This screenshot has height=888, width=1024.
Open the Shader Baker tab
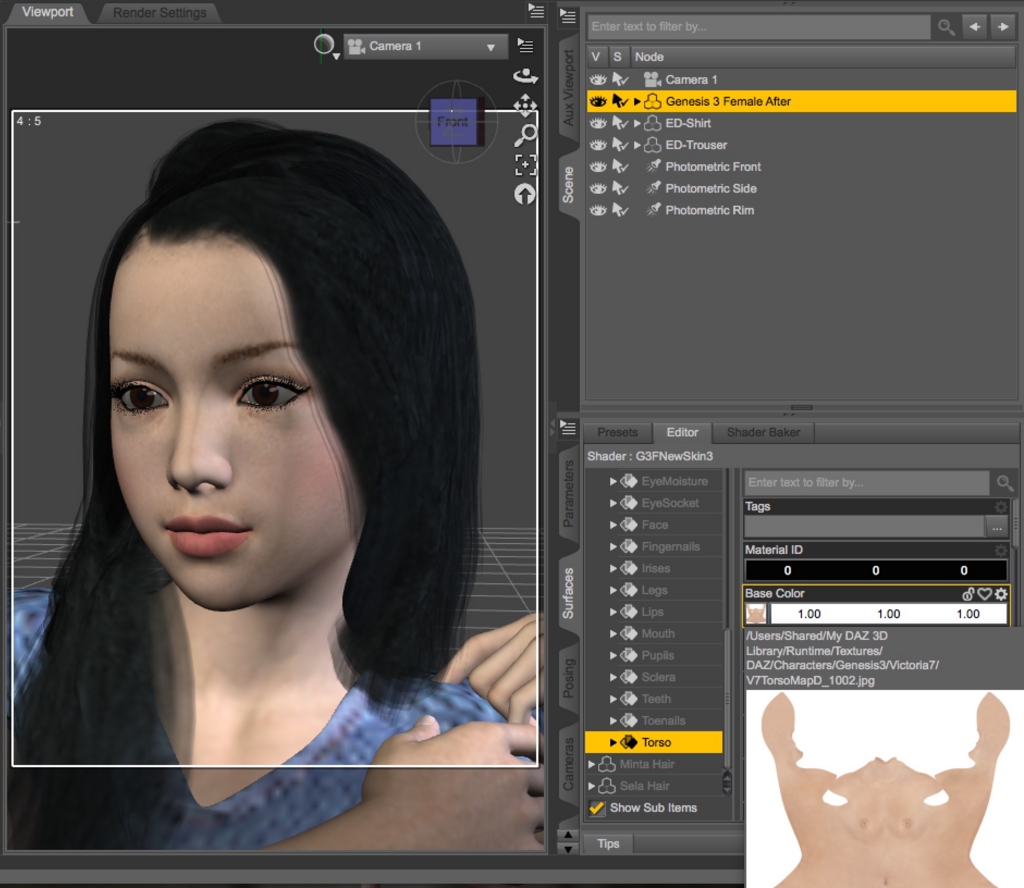click(x=763, y=432)
